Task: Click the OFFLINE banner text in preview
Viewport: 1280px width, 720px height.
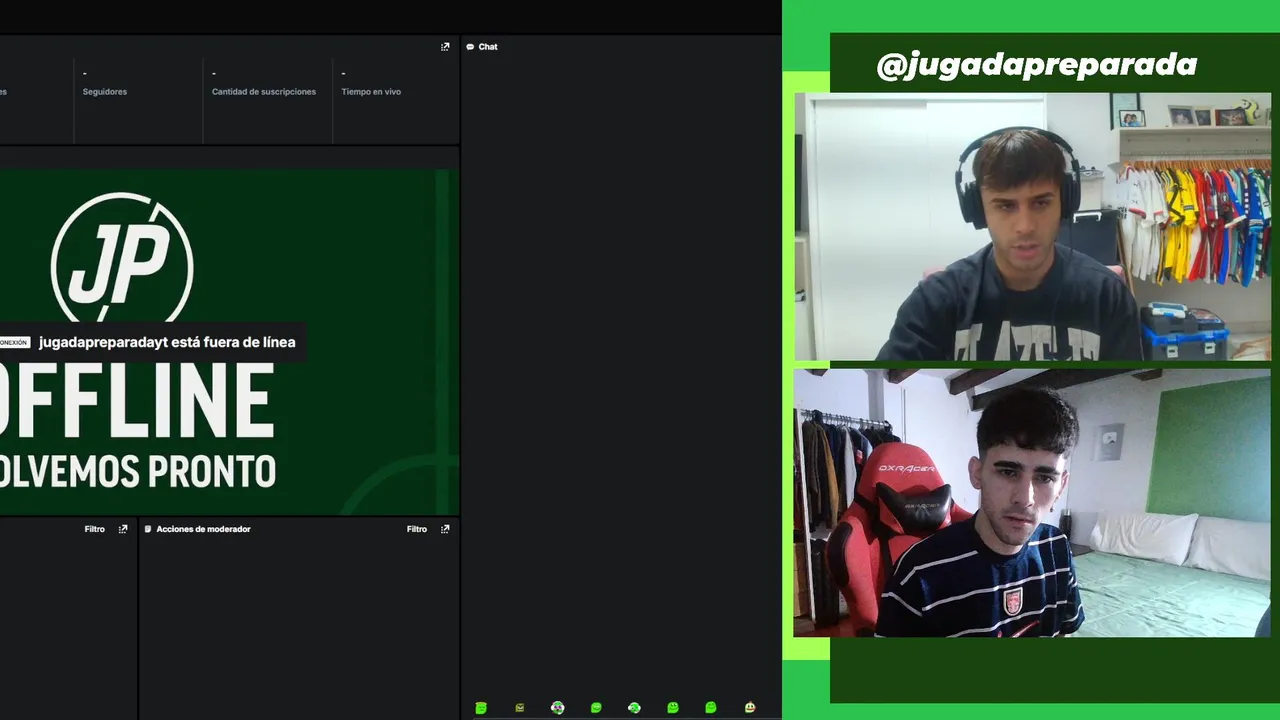Action: click(x=137, y=401)
